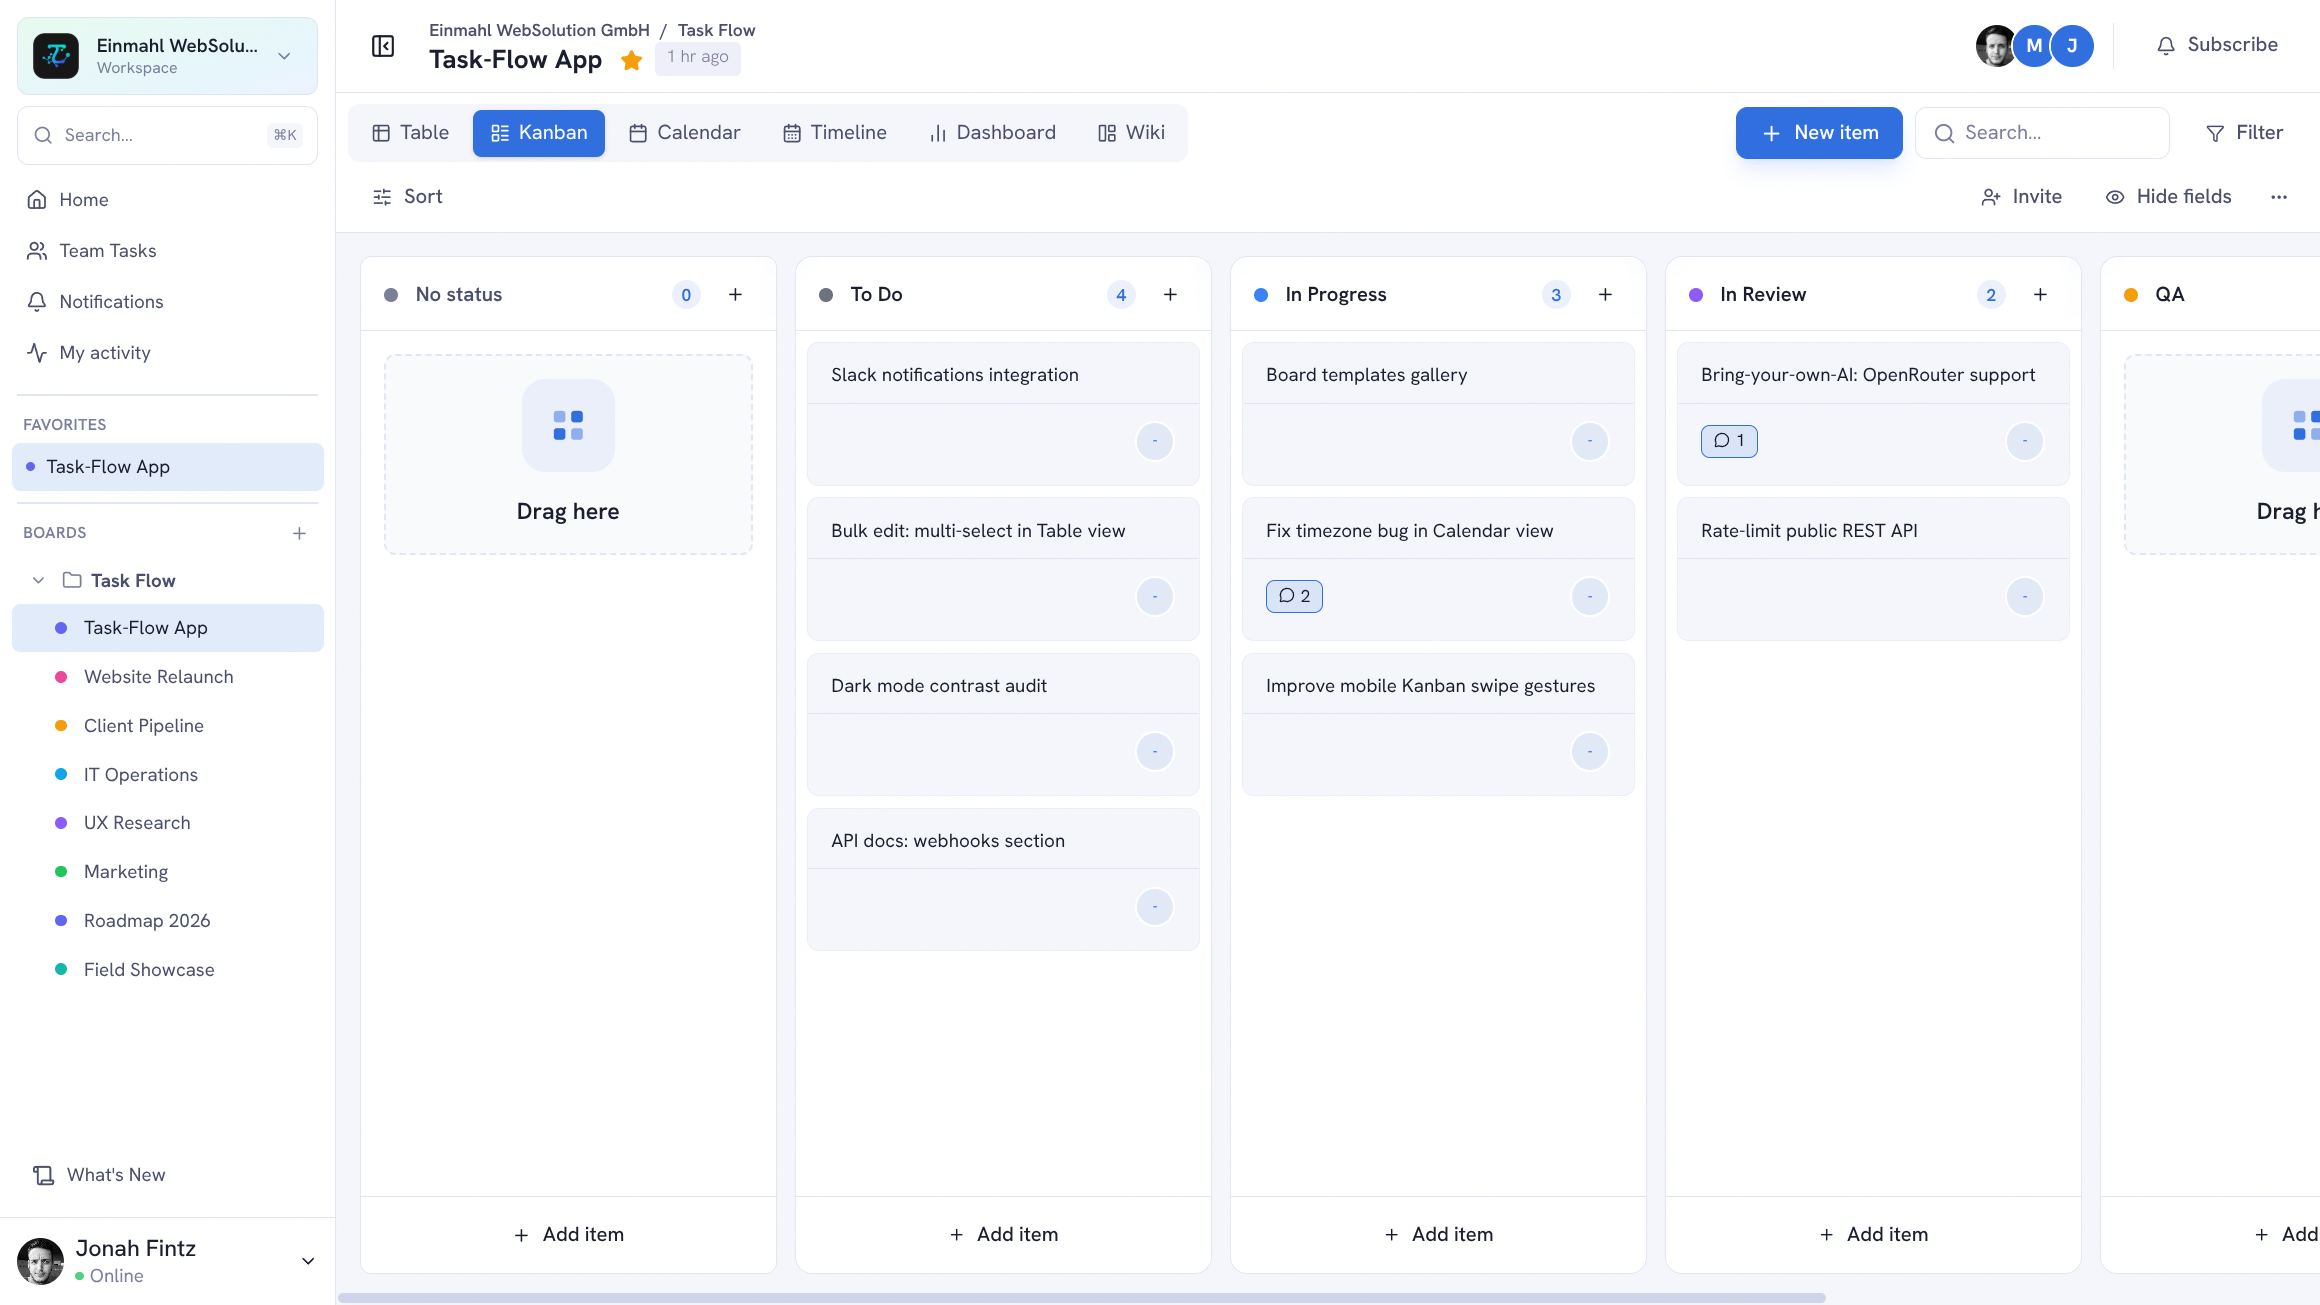This screenshot has height=1305, width=2320.
Task: Open the three-dots more options menu
Action: click(2279, 197)
